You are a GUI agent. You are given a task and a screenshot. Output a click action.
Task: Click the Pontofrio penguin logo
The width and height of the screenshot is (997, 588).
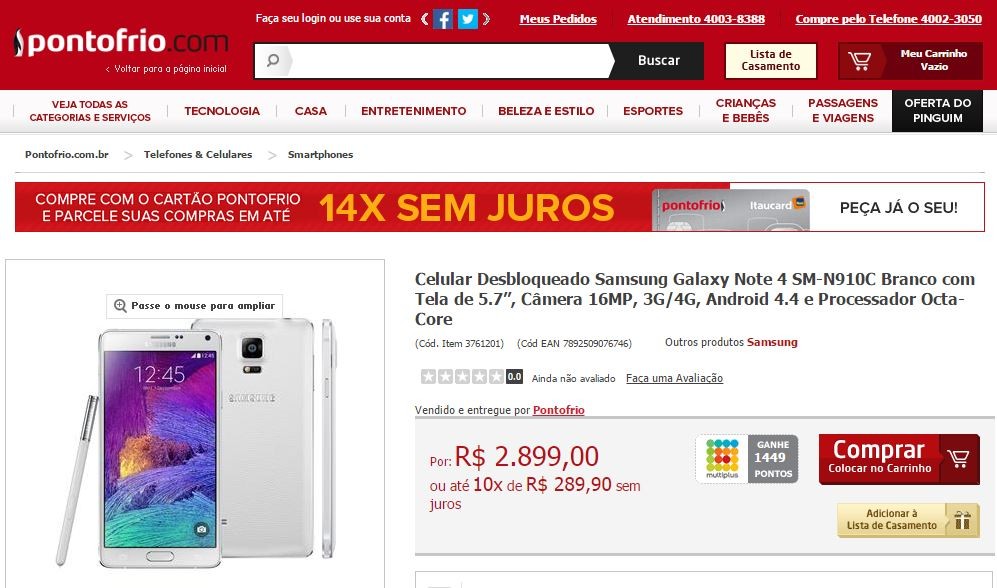(19, 43)
